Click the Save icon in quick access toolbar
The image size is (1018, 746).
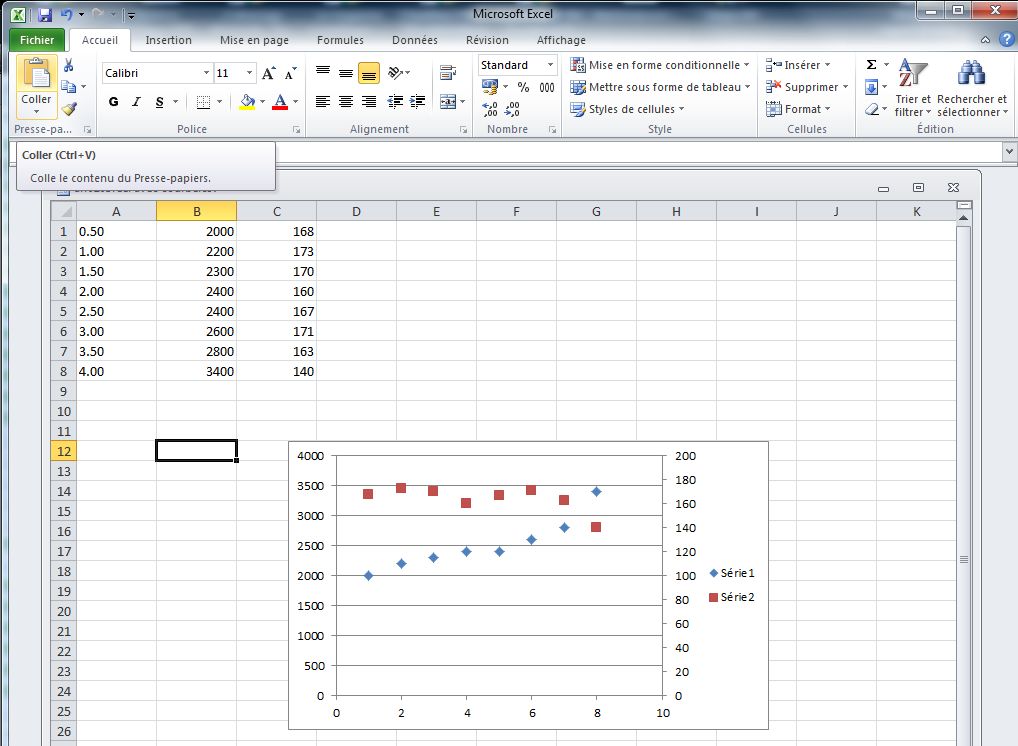coord(44,15)
